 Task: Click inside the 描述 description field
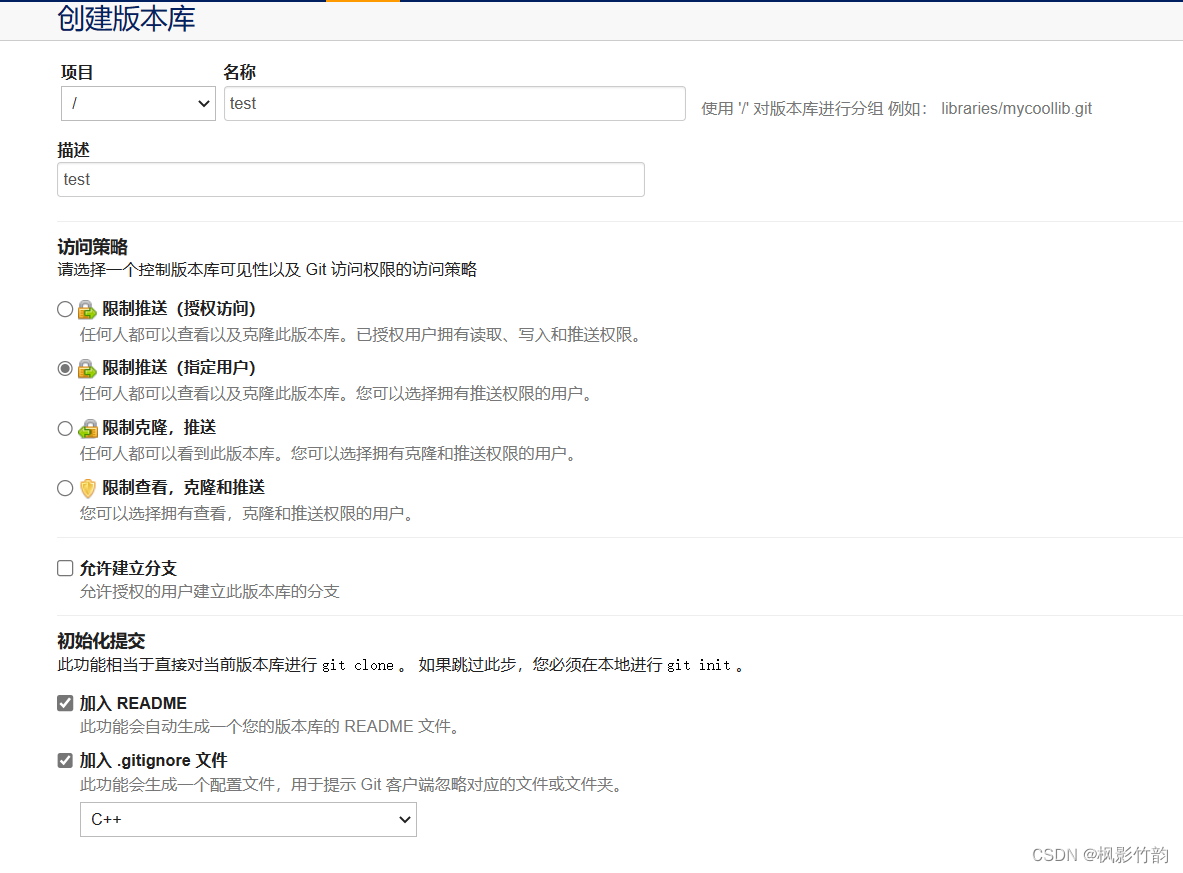click(350, 179)
